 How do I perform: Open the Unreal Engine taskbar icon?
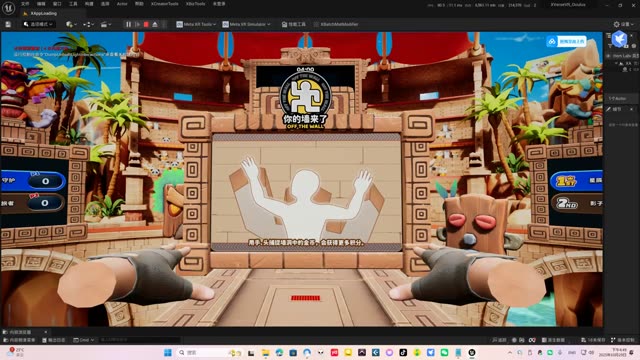(x=471, y=353)
